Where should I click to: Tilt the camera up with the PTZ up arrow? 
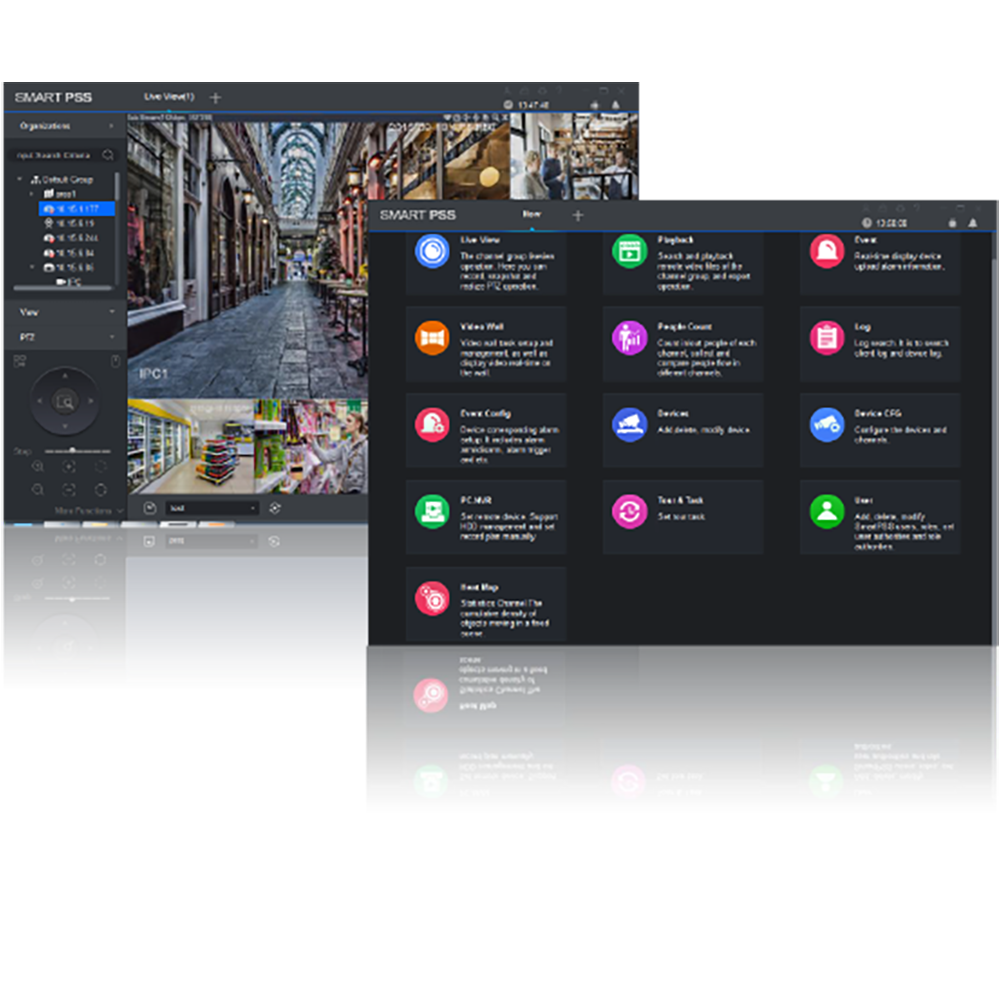pos(64,376)
